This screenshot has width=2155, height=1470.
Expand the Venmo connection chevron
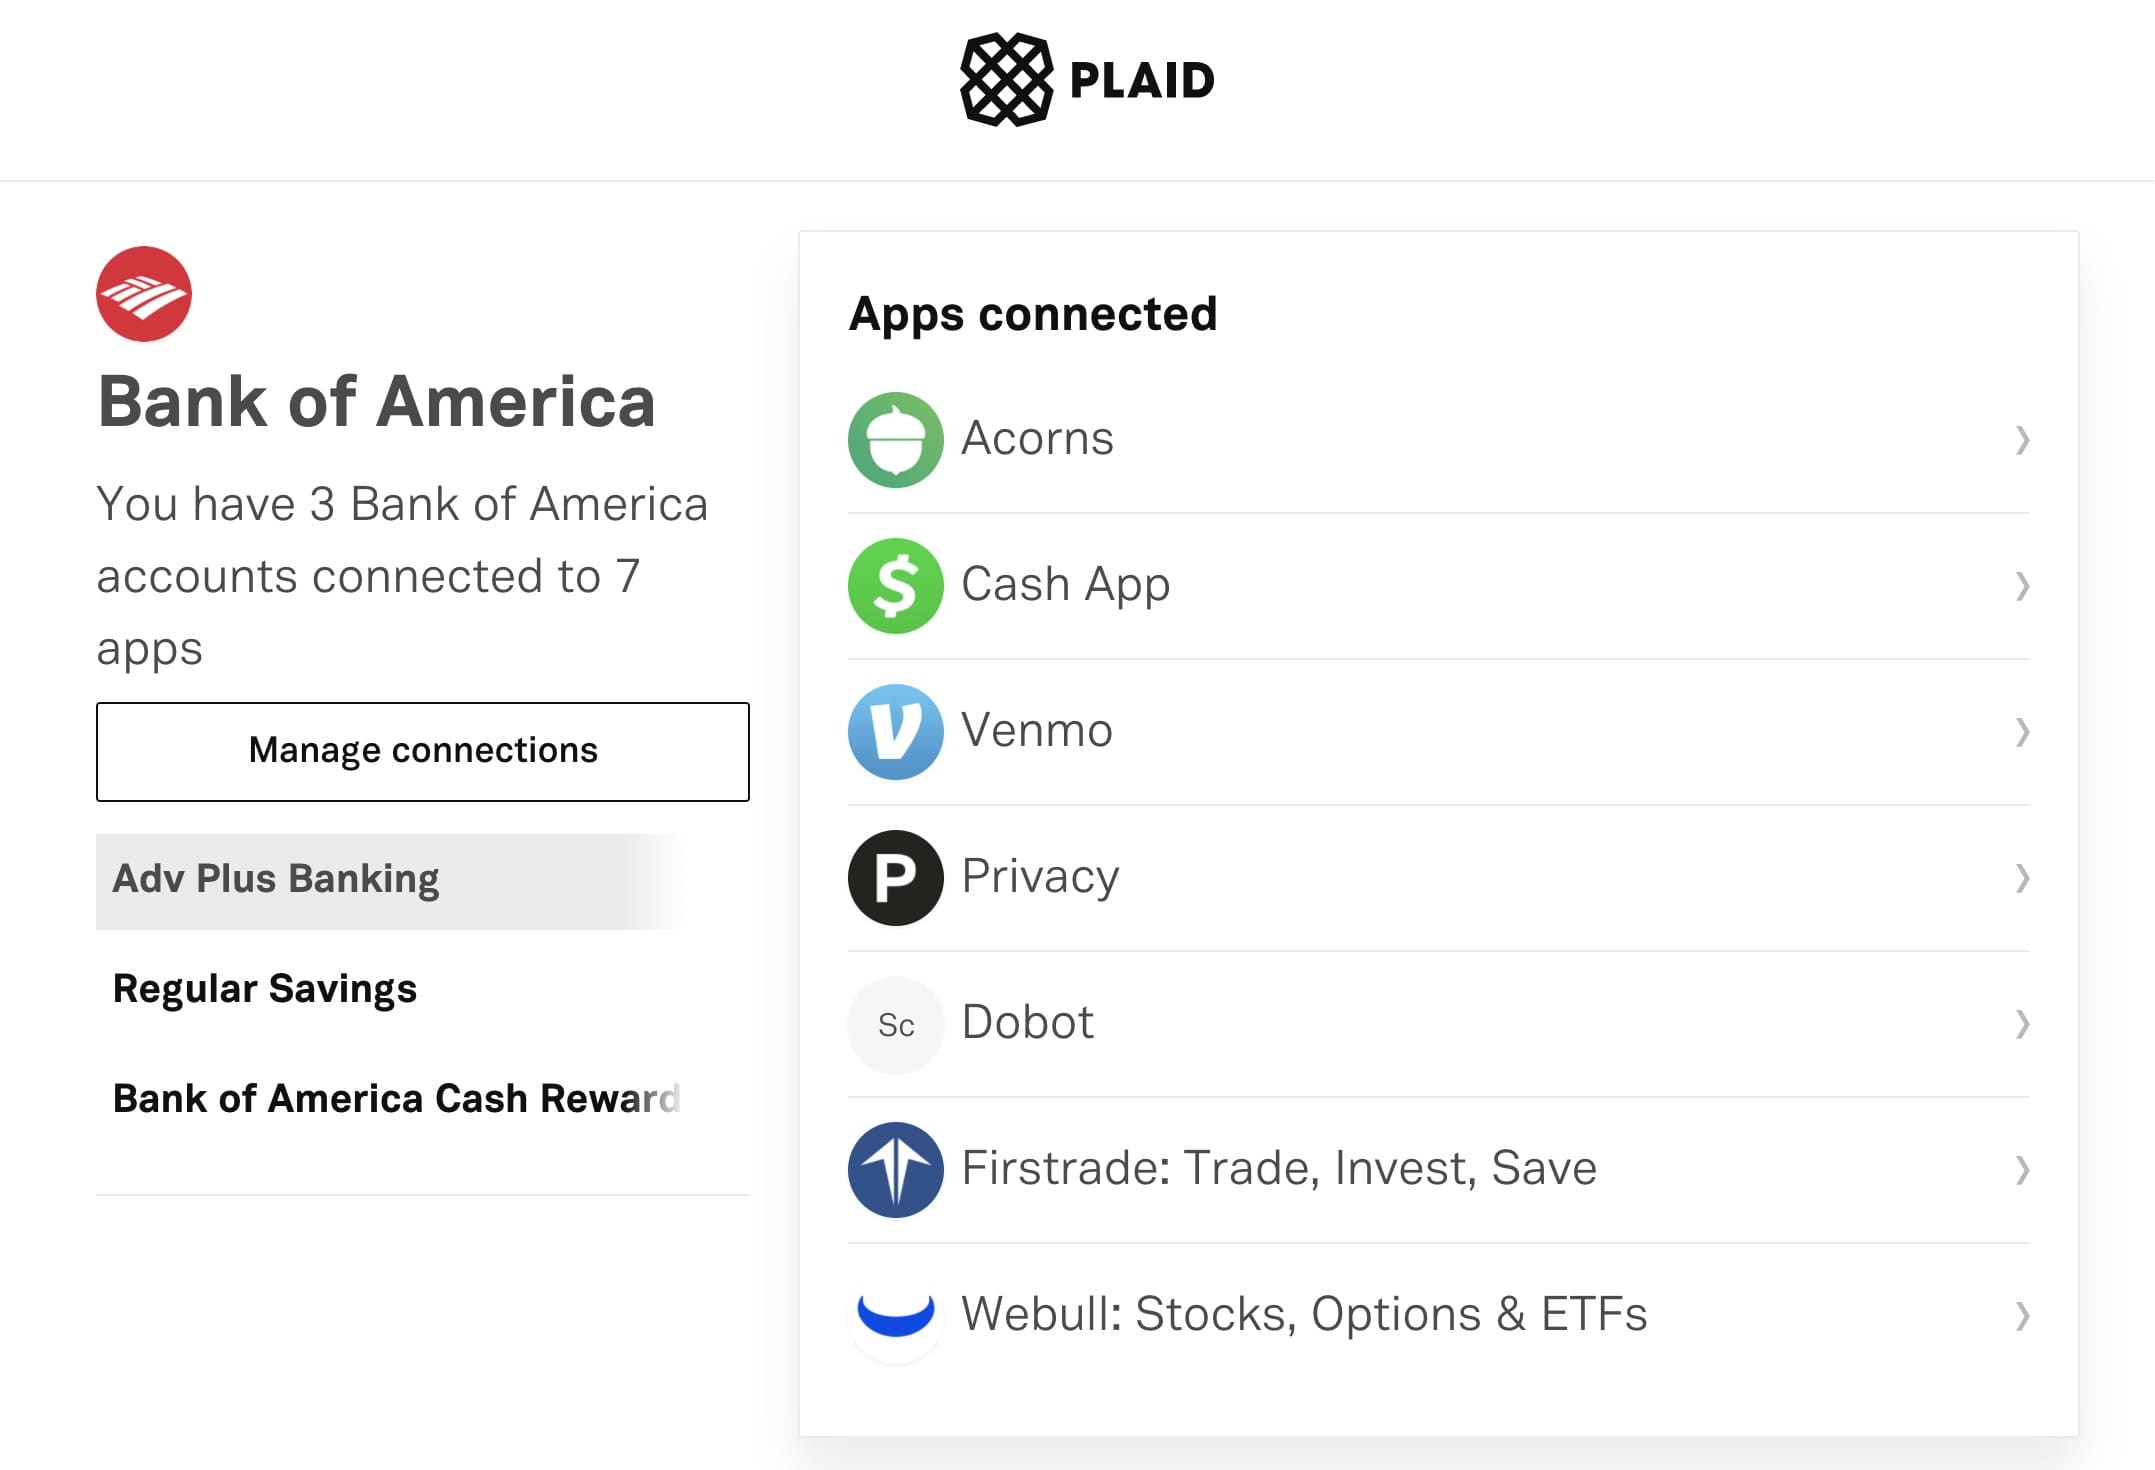pos(2022,732)
